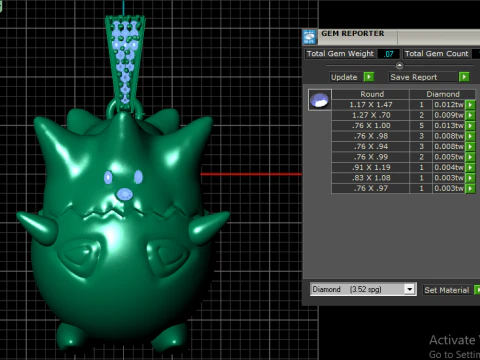The width and height of the screenshot is (480, 360).
Task: Select the .76 X .97 size cell
Action: coord(371,188)
